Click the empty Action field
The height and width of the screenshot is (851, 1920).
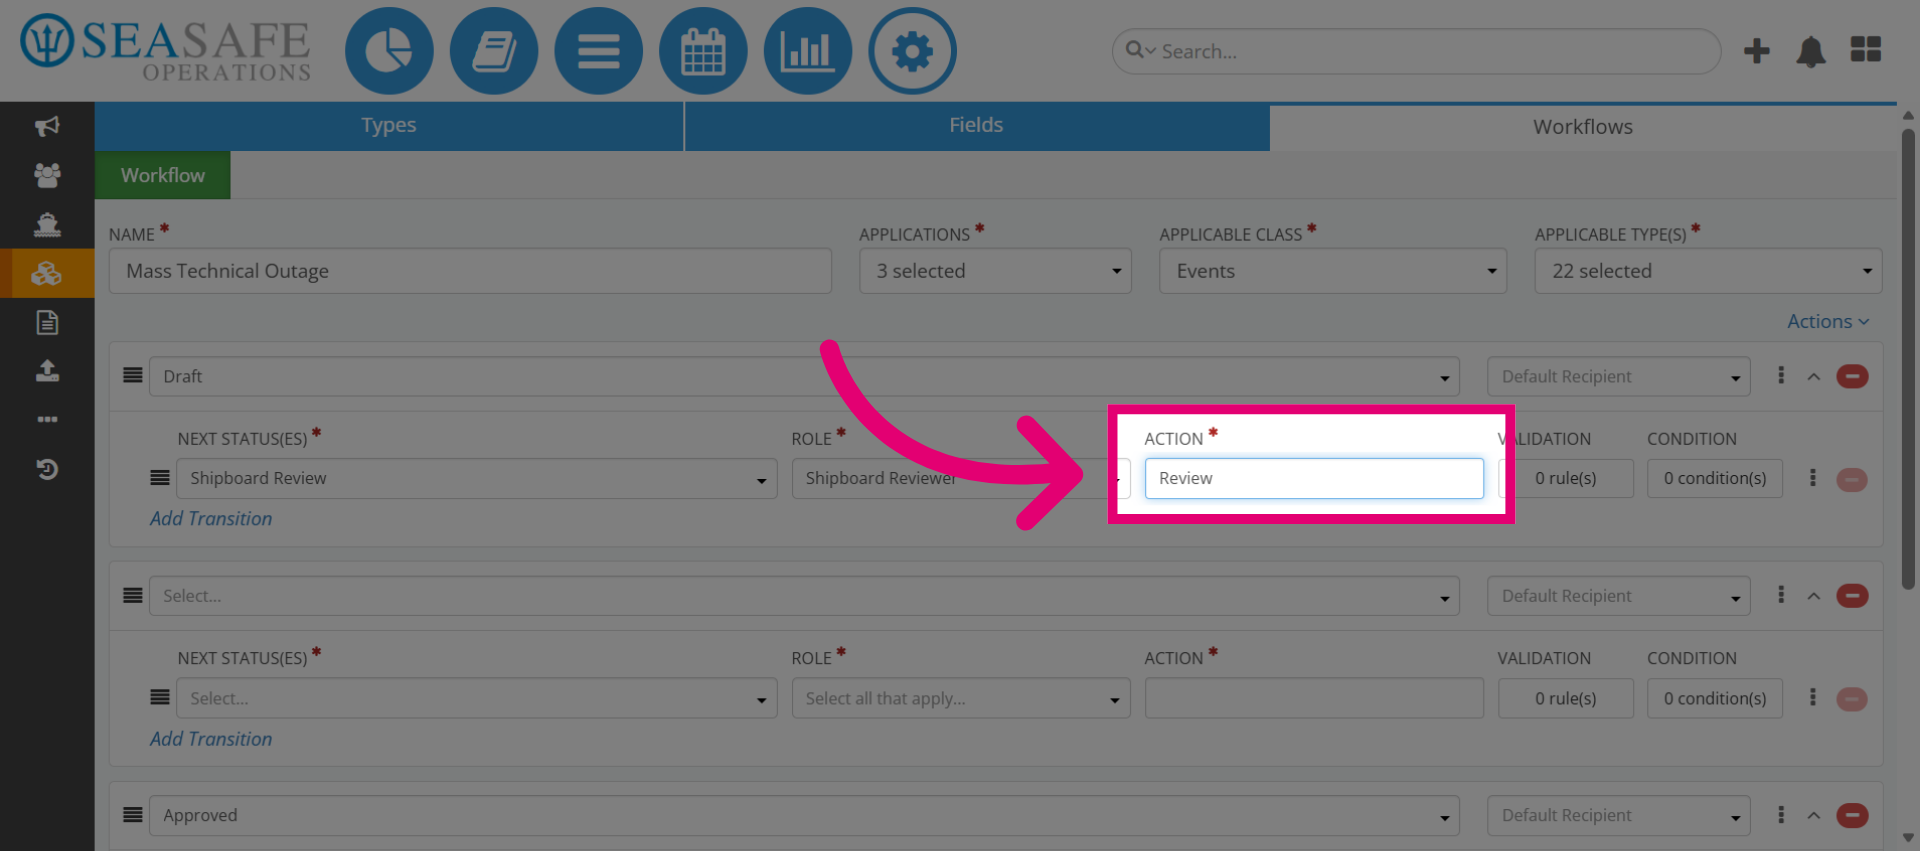[1314, 698]
